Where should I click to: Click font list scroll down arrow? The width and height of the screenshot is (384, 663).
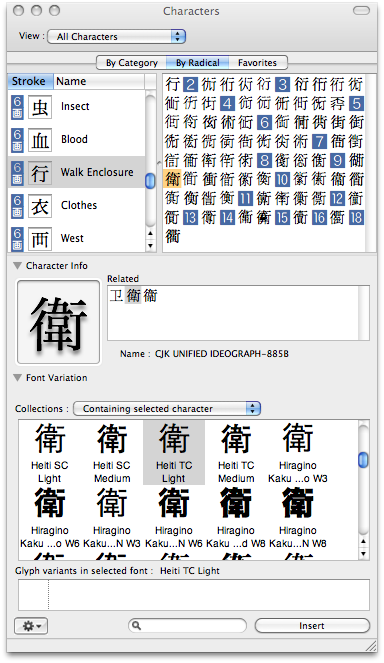click(x=363, y=553)
